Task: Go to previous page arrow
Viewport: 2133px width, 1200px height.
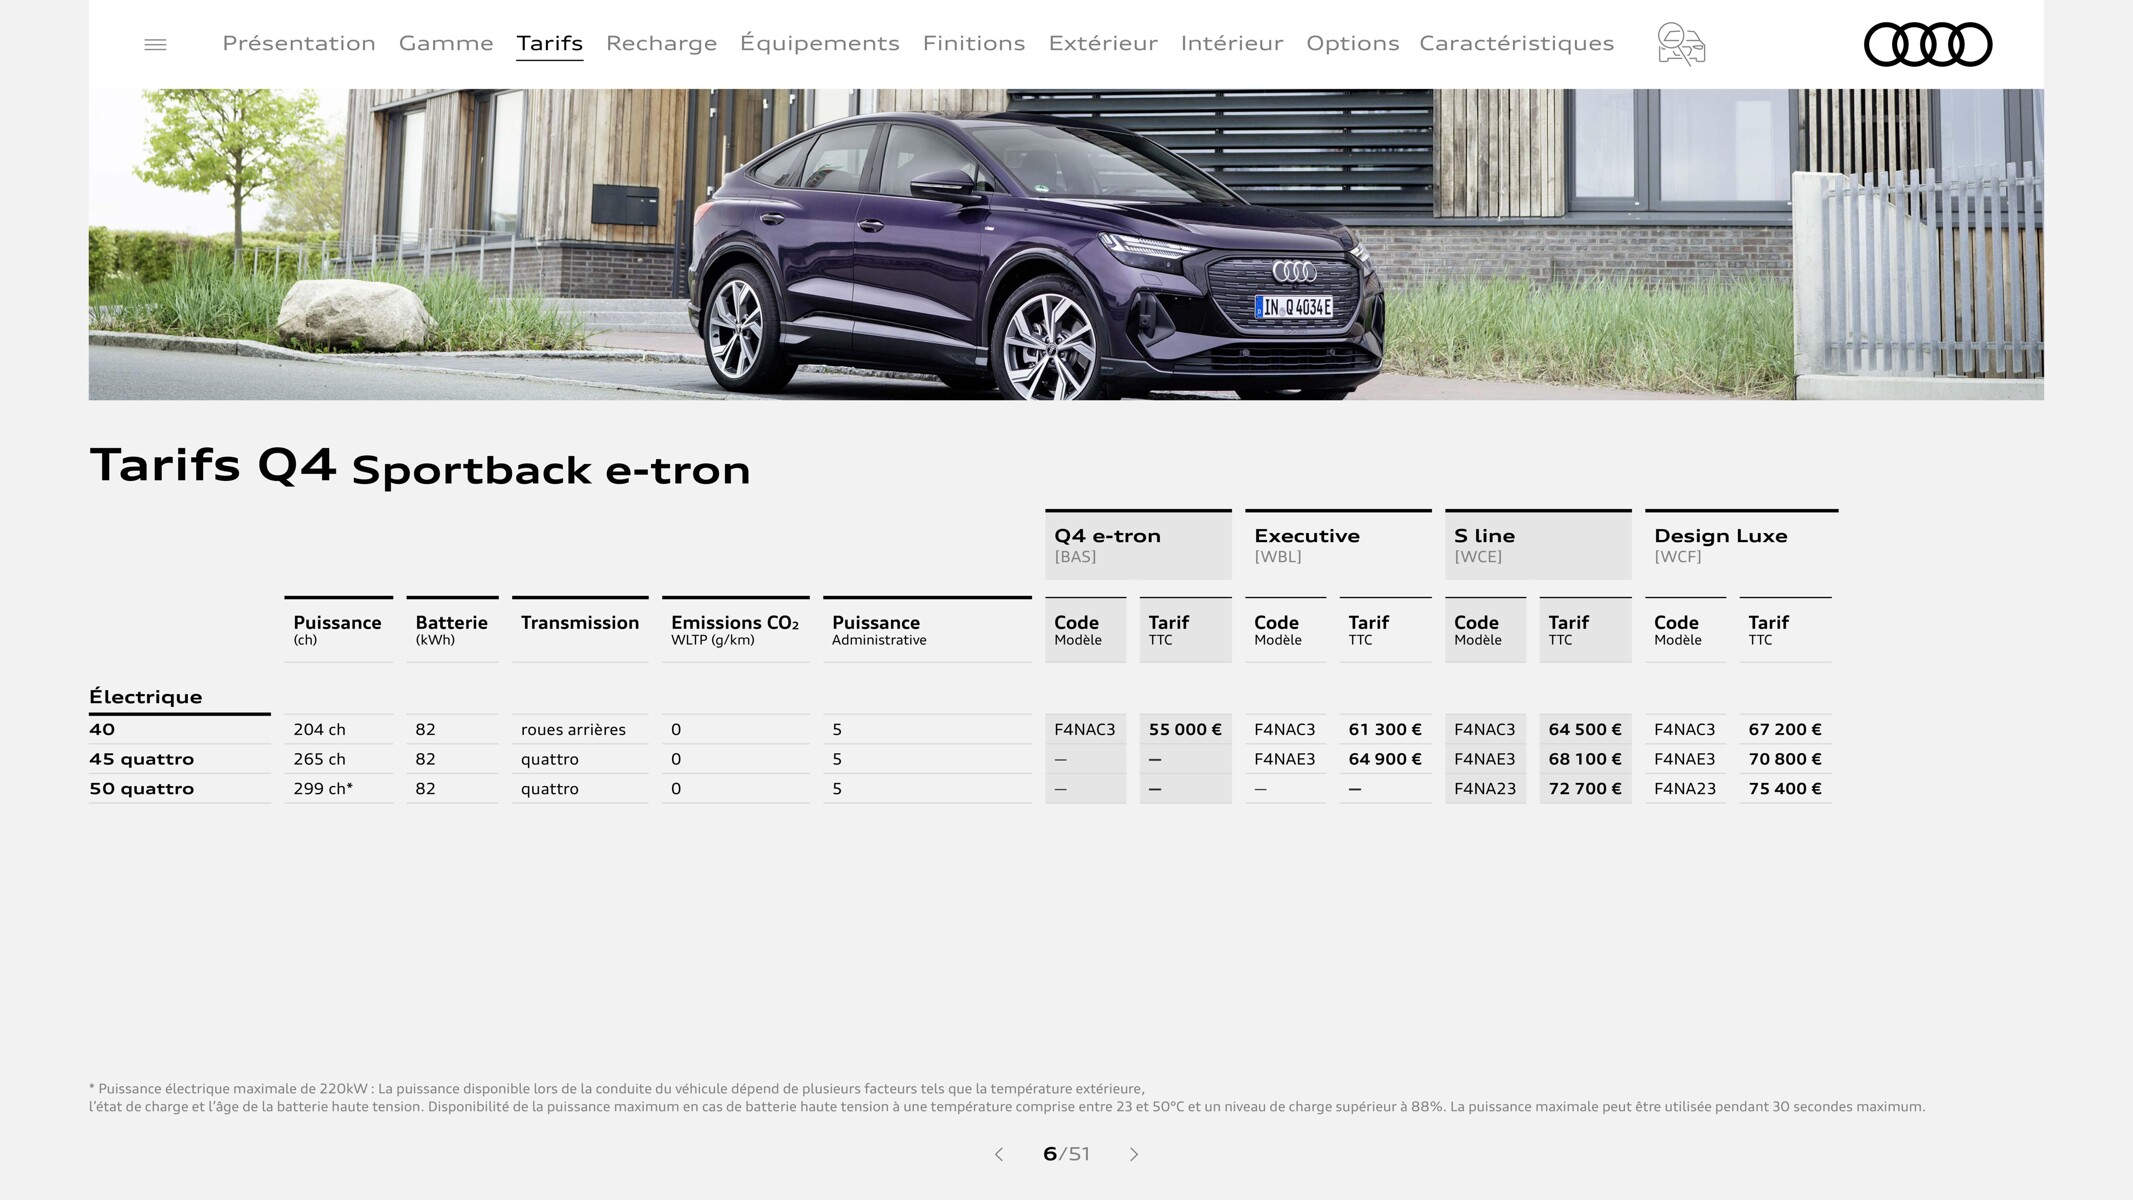Action: 998,1154
